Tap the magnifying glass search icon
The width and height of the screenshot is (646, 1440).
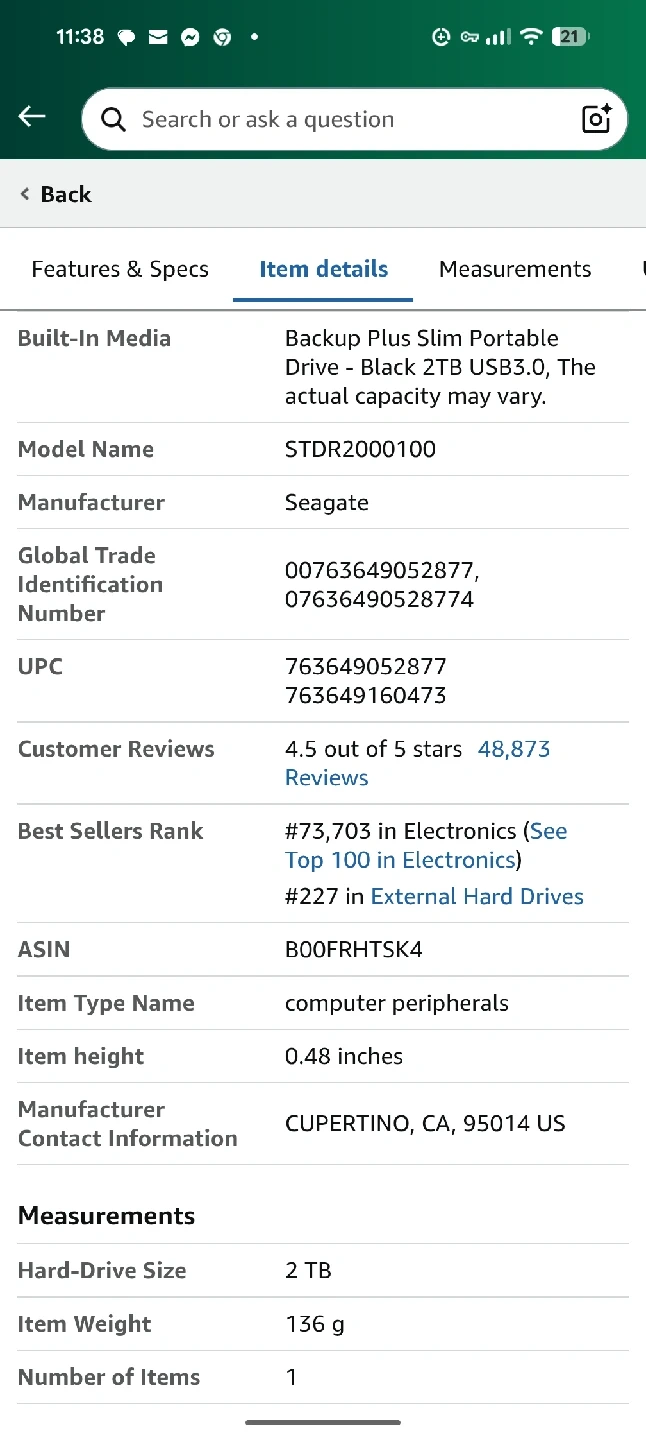[x=114, y=120]
